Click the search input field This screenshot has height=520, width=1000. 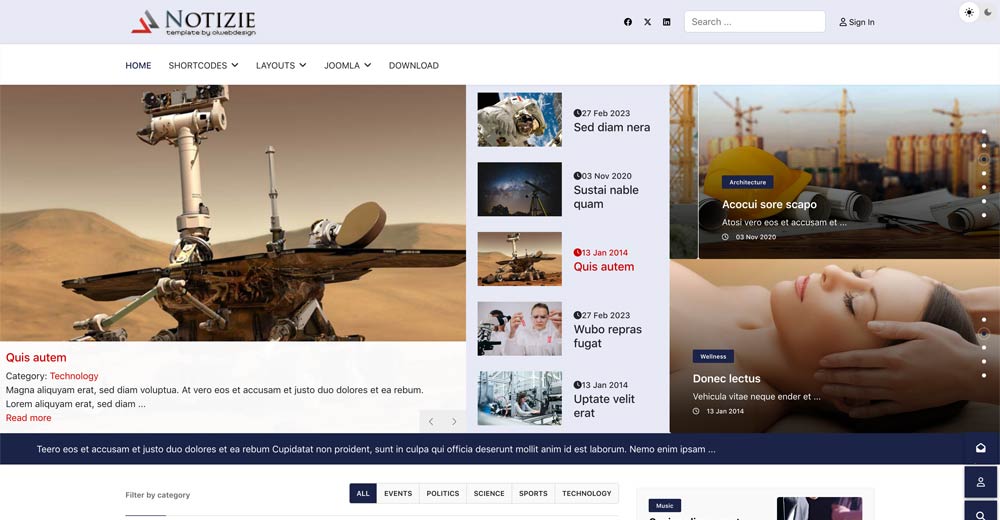click(x=754, y=22)
